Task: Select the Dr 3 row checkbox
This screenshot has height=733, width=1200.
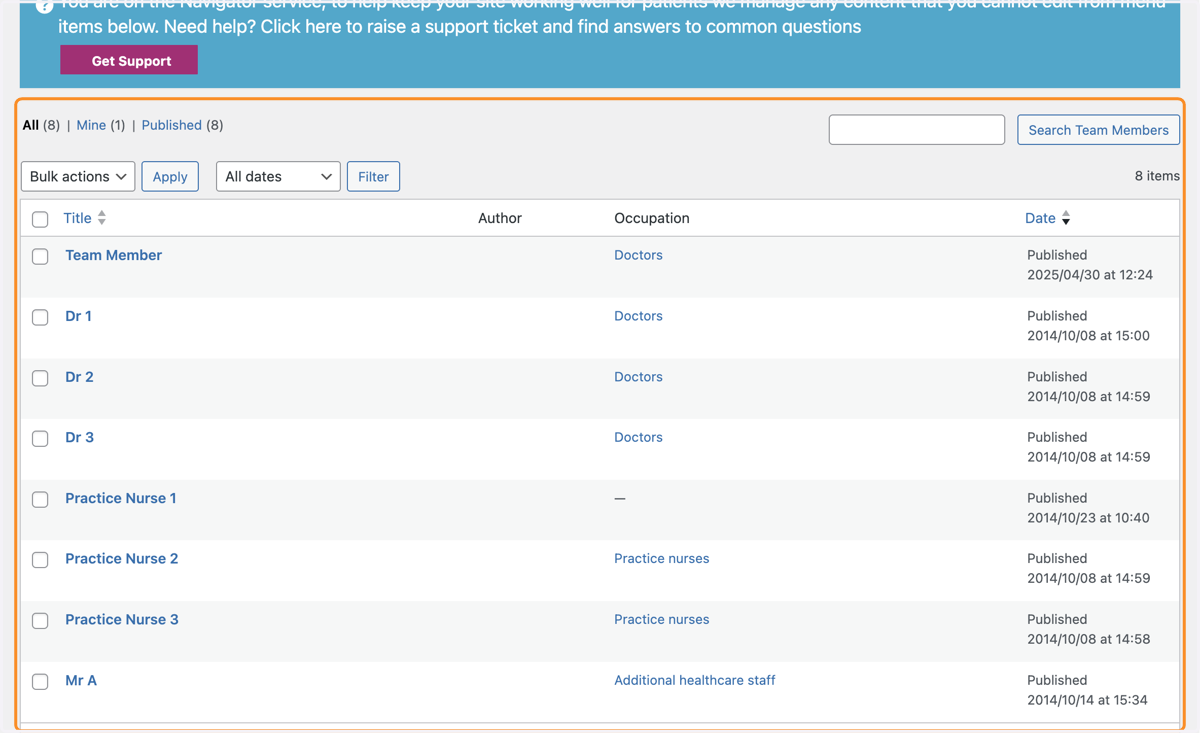Action: coord(40,438)
